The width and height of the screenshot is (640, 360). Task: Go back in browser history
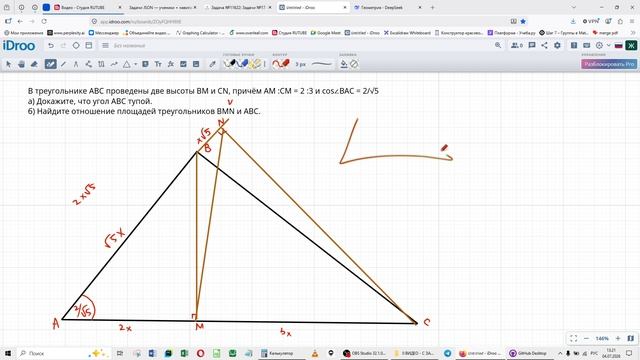point(20,21)
